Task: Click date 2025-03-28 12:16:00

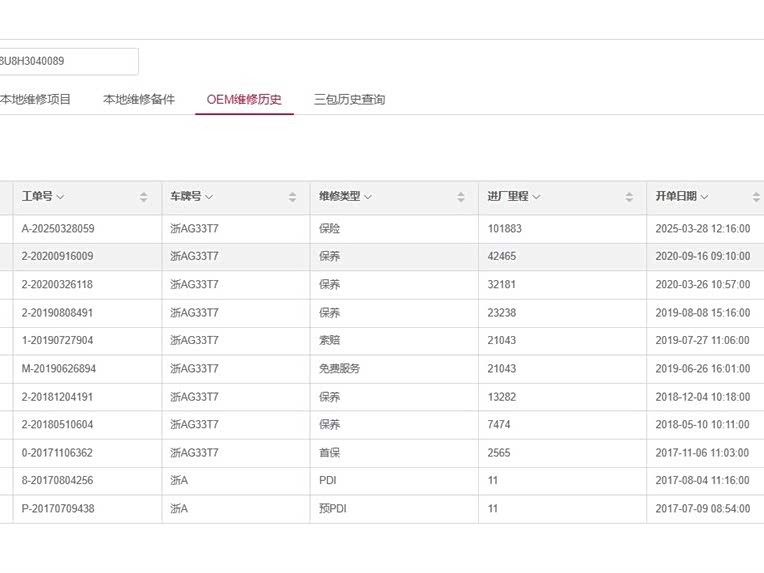Action: (703, 229)
